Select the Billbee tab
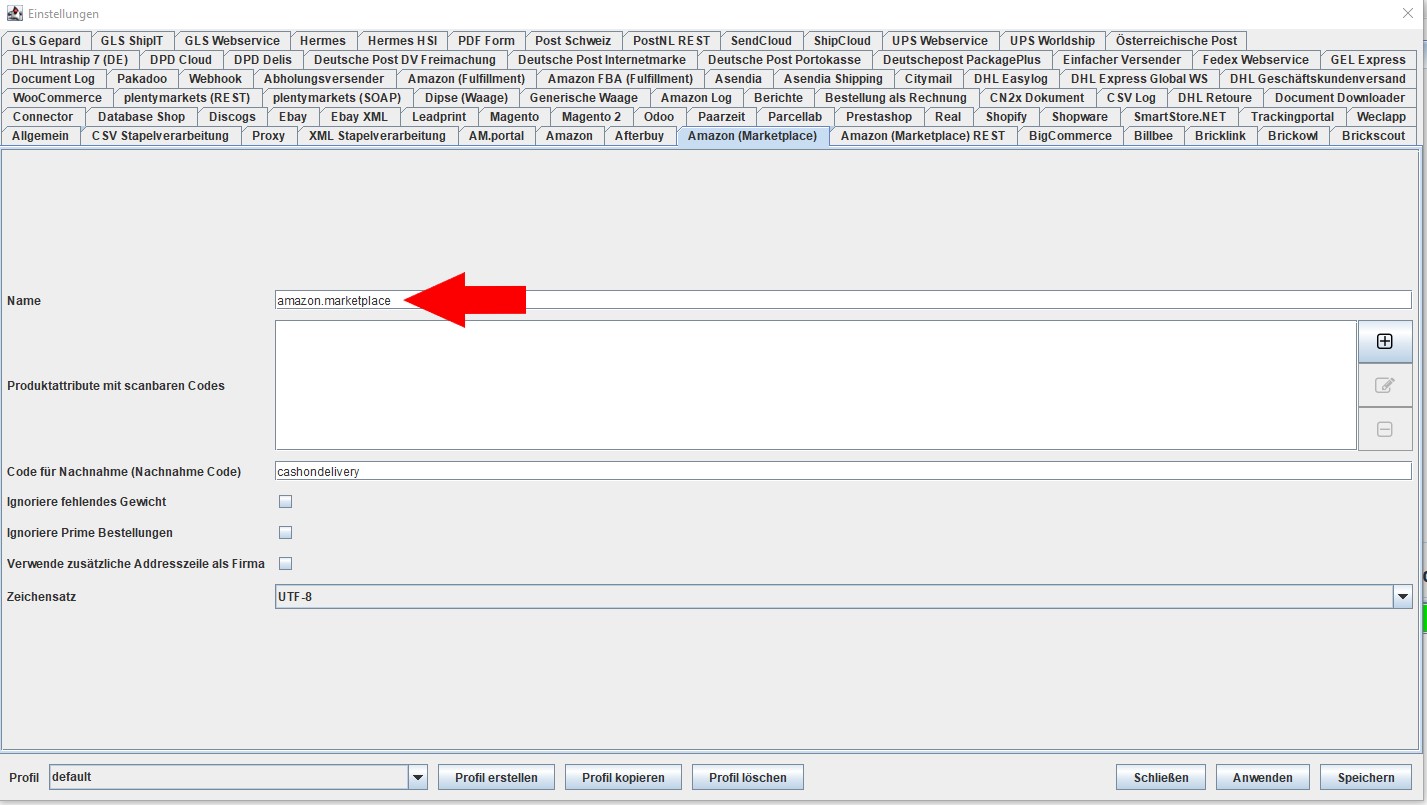Image resolution: width=1427 pixels, height=805 pixels. coord(1153,136)
